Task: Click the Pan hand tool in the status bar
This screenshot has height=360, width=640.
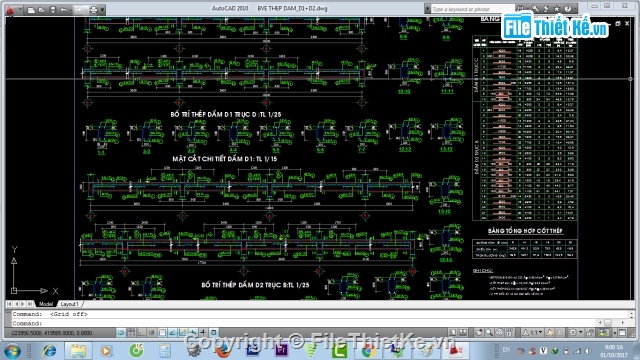Action: [478, 333]
